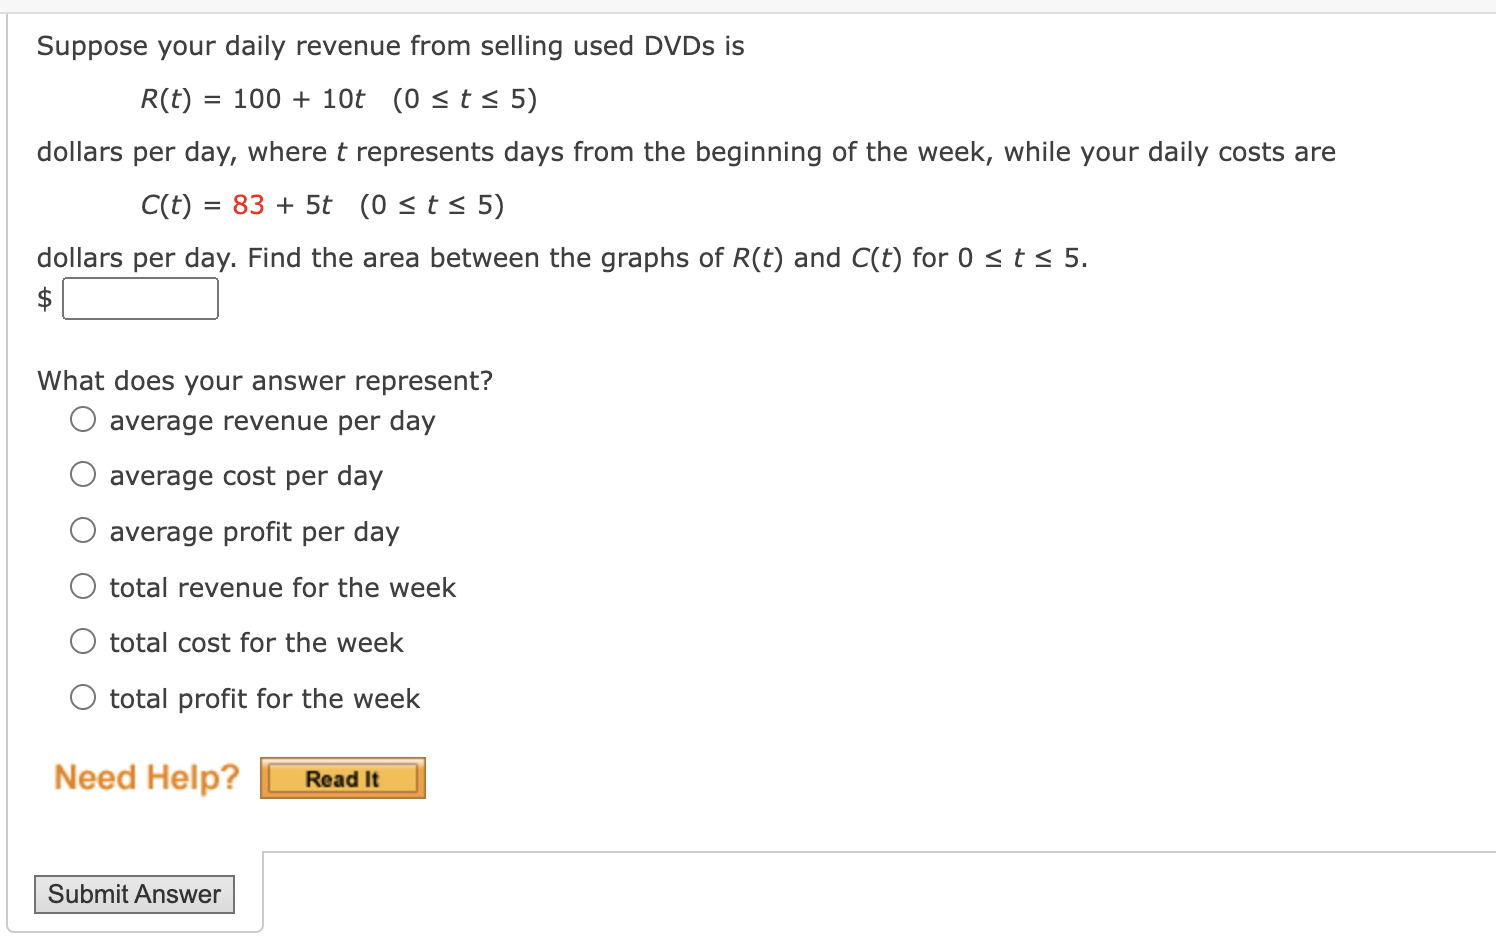Choose "average profit per day"

(83, 530)
